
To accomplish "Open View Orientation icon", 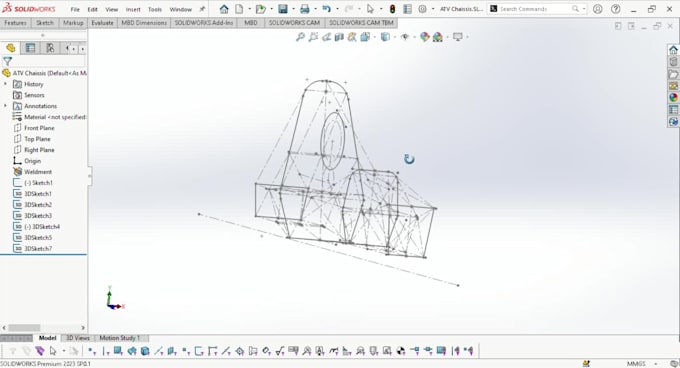I will [365, 37].
